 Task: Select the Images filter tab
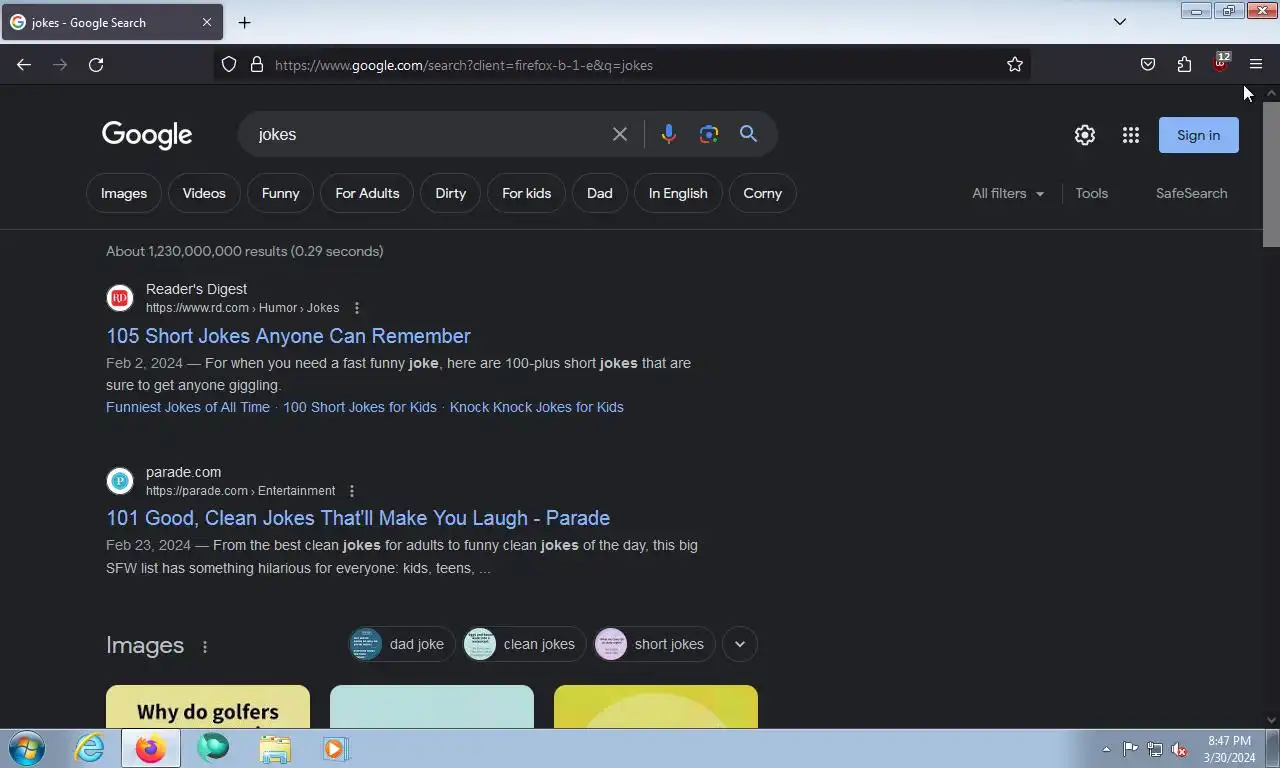[124, 193]
